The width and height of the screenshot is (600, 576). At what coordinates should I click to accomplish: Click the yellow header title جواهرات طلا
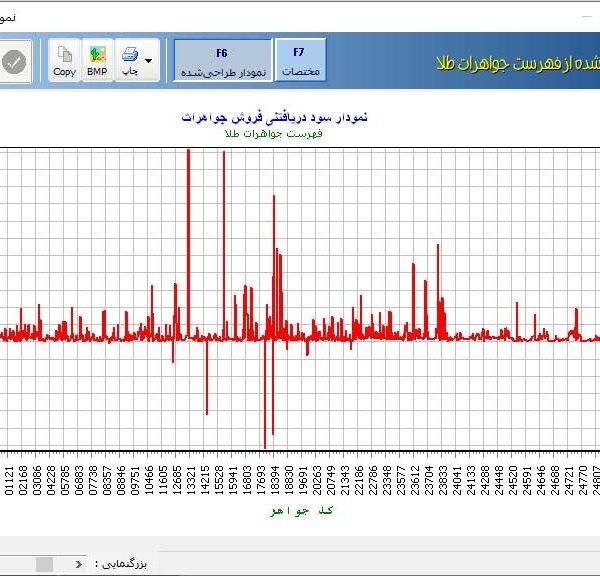click(473, 63)
